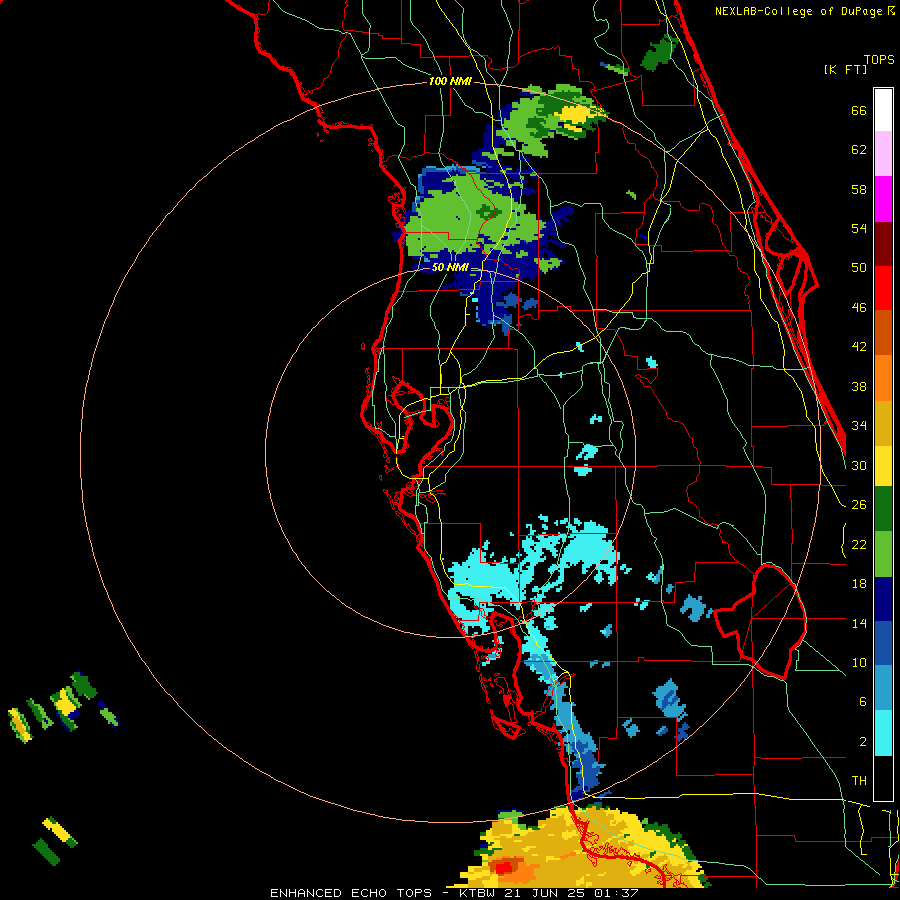Select the dark red legend swatch
The image size is (900, 900).
883,244
